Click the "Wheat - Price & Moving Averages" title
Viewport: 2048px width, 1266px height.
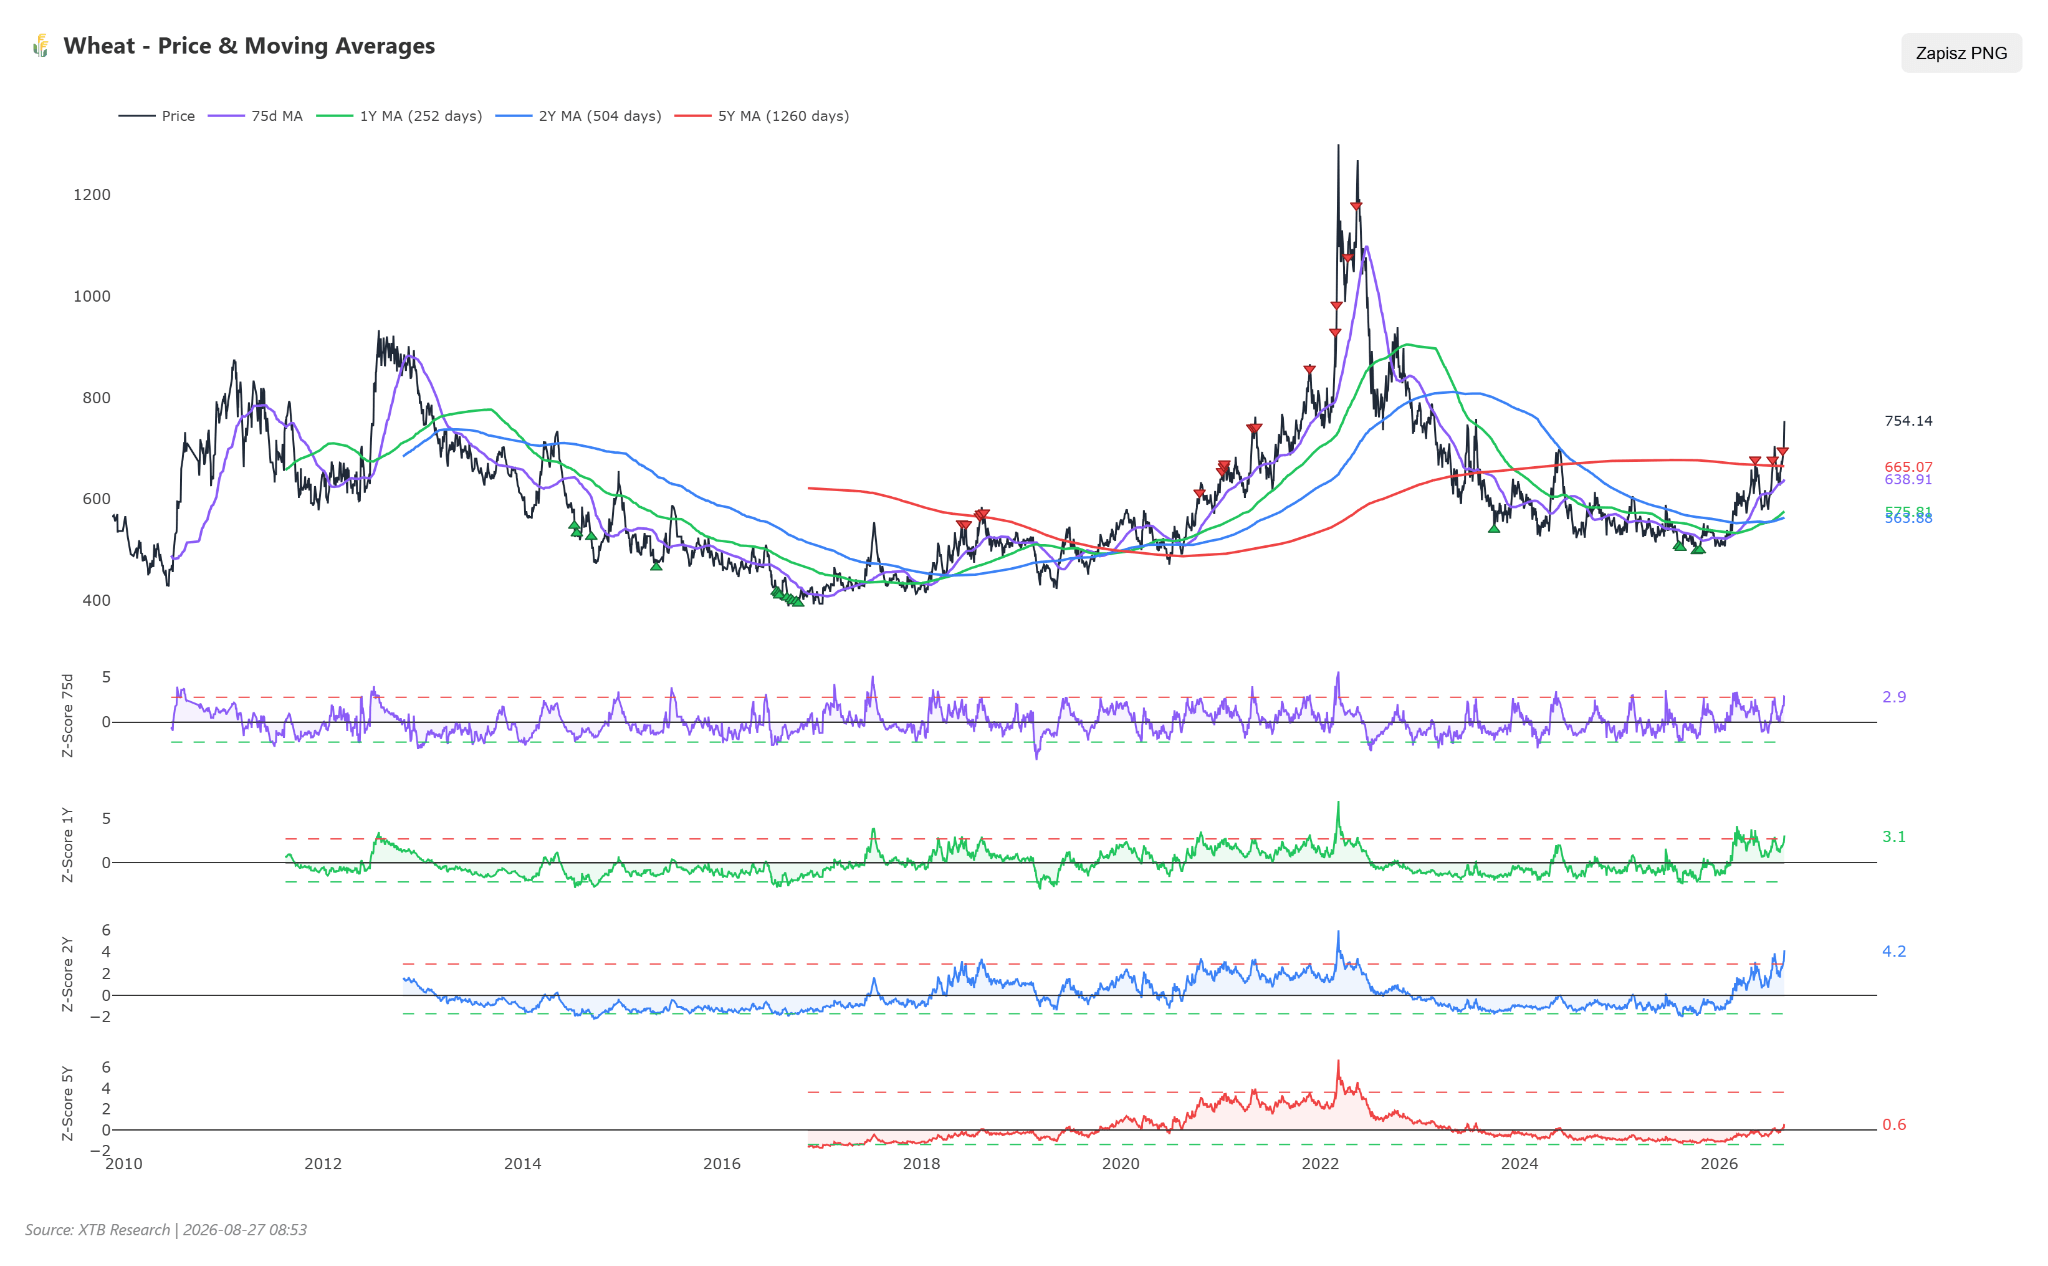click(x=249, y=46)
